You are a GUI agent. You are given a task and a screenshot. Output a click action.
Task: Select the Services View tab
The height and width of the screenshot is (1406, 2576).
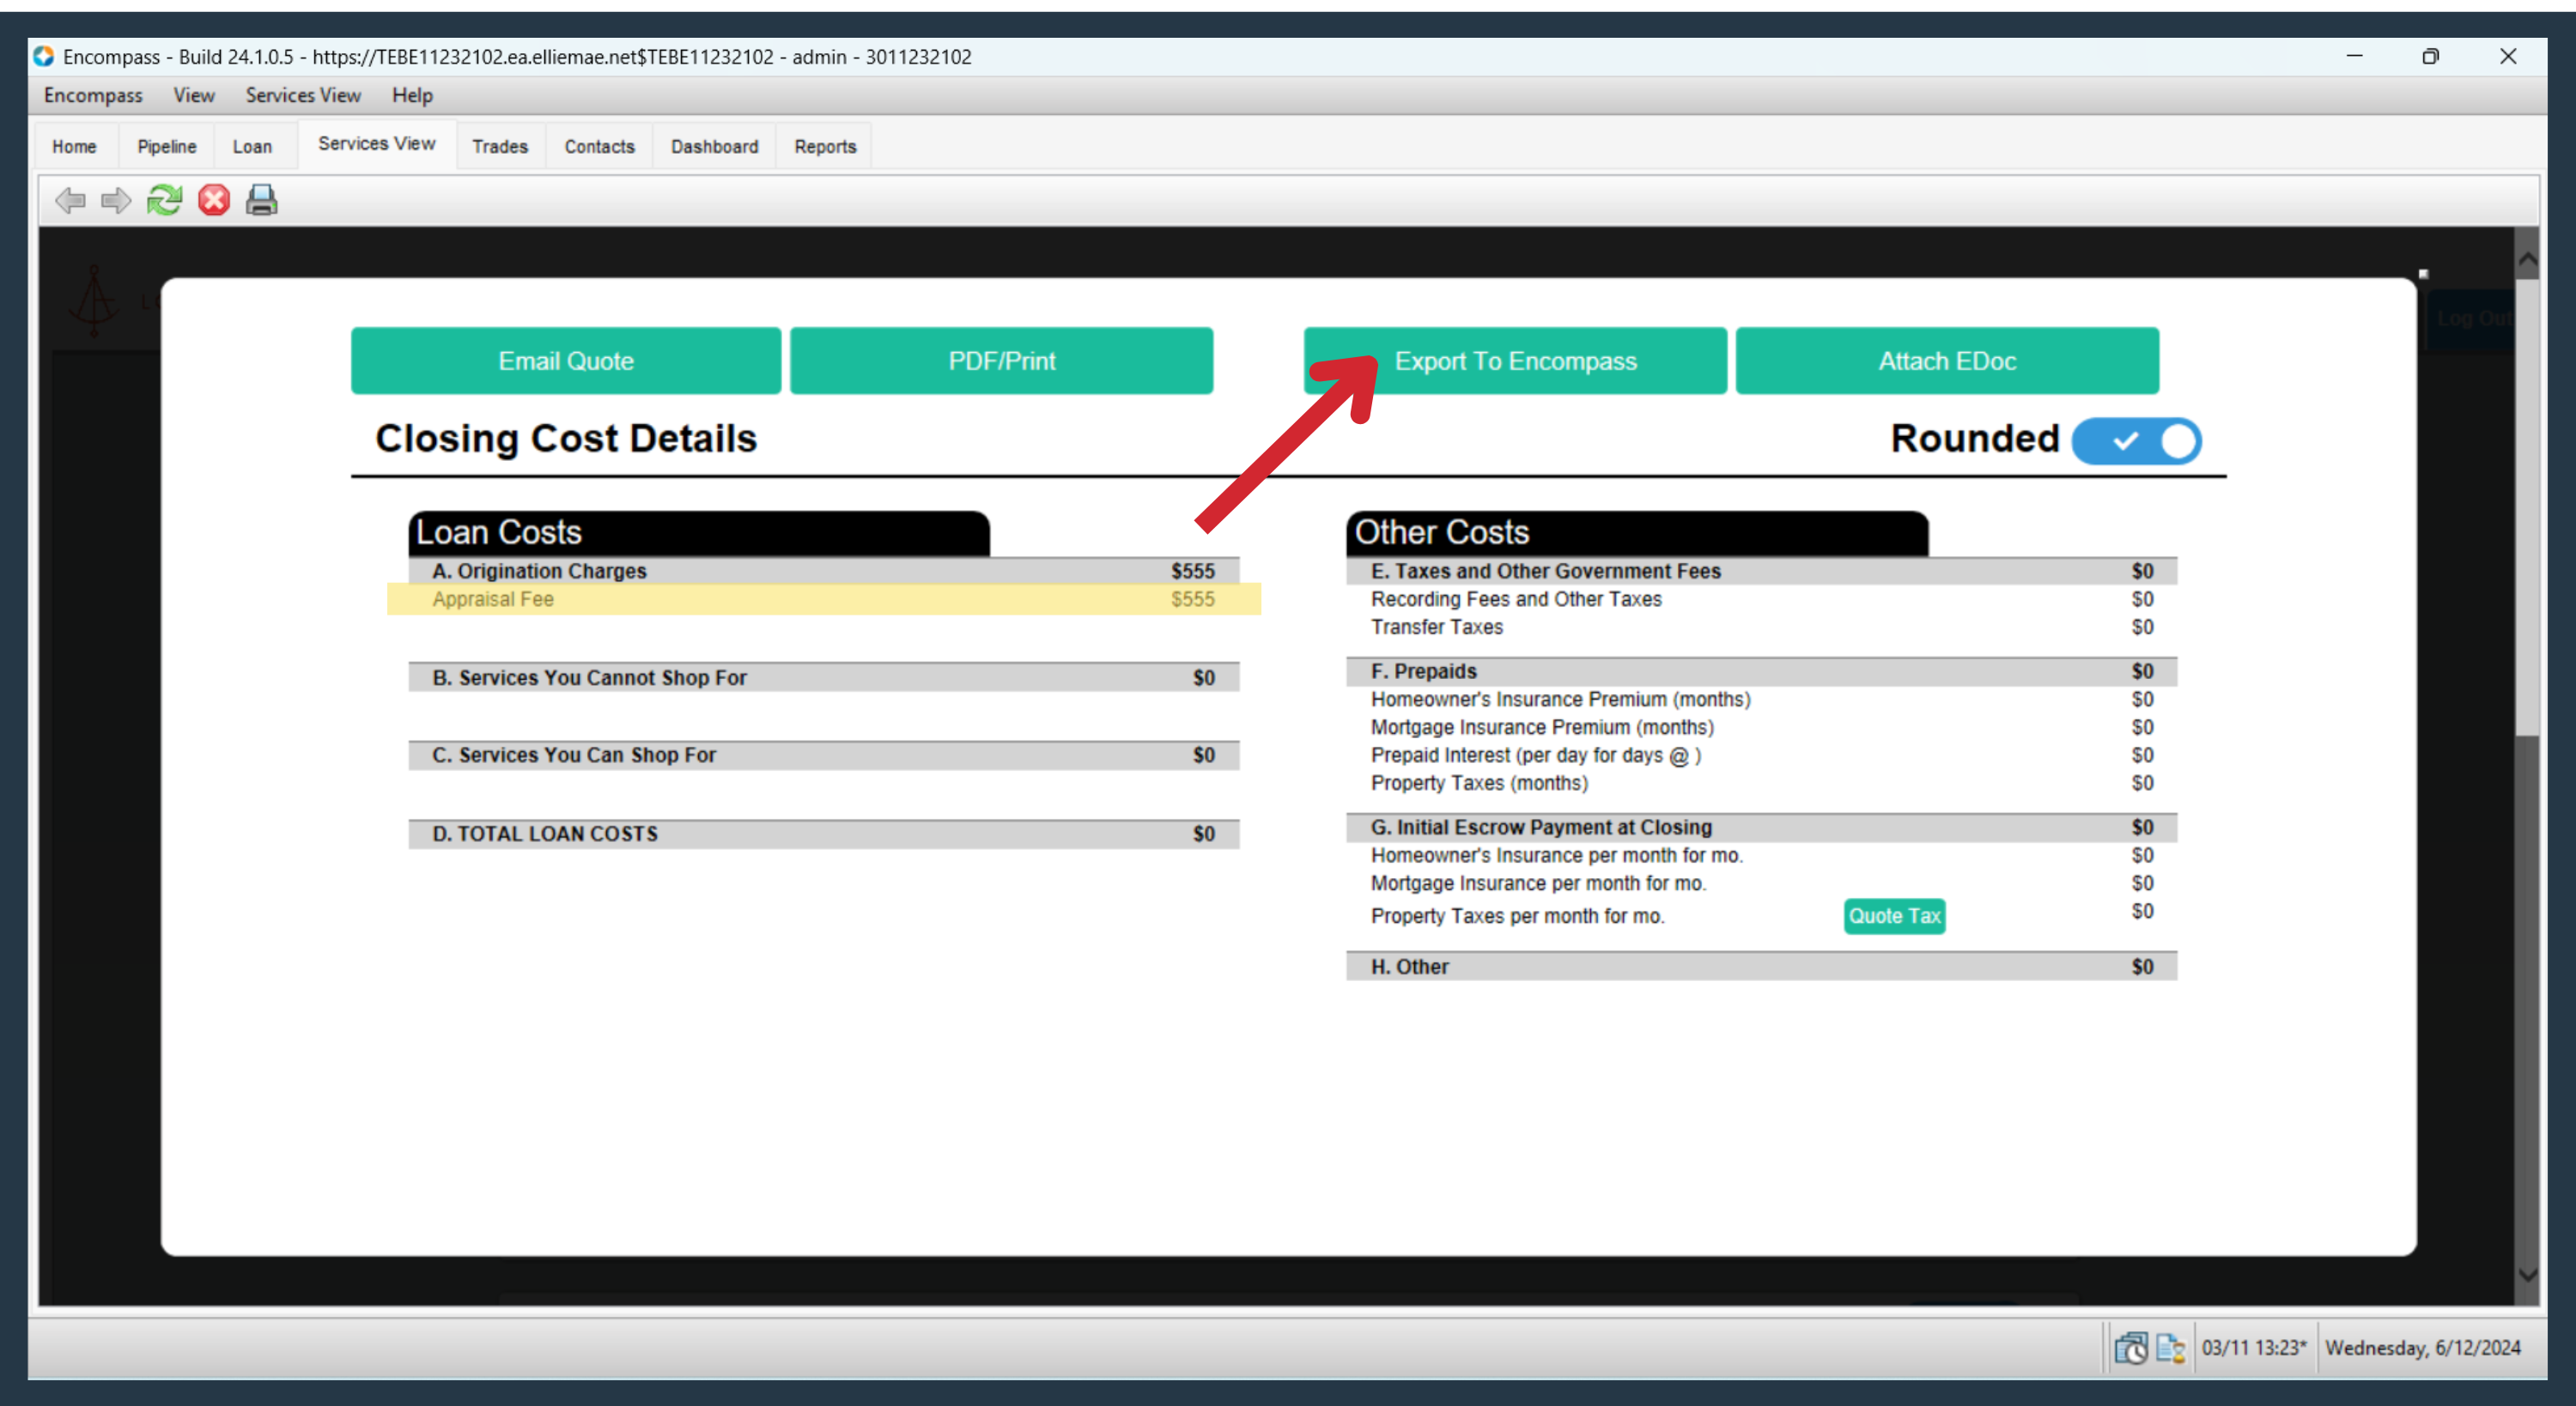[x=377, y=144]
